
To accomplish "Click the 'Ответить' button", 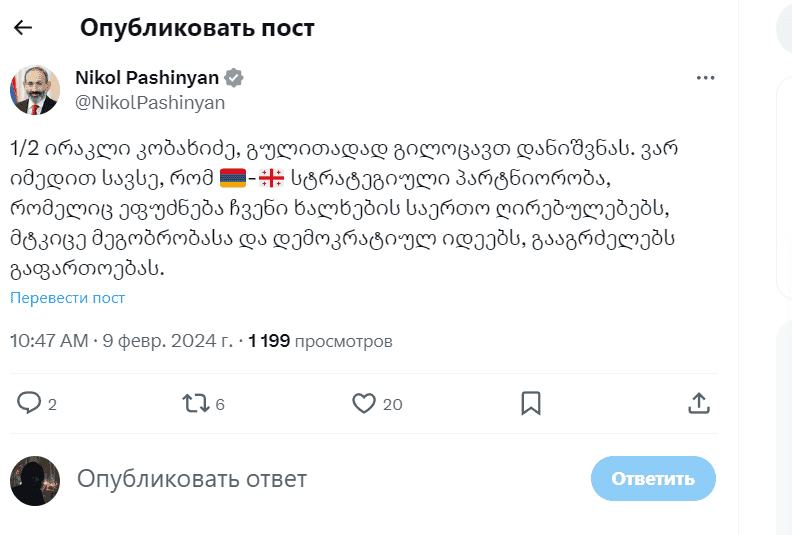I will coord(653,478).
